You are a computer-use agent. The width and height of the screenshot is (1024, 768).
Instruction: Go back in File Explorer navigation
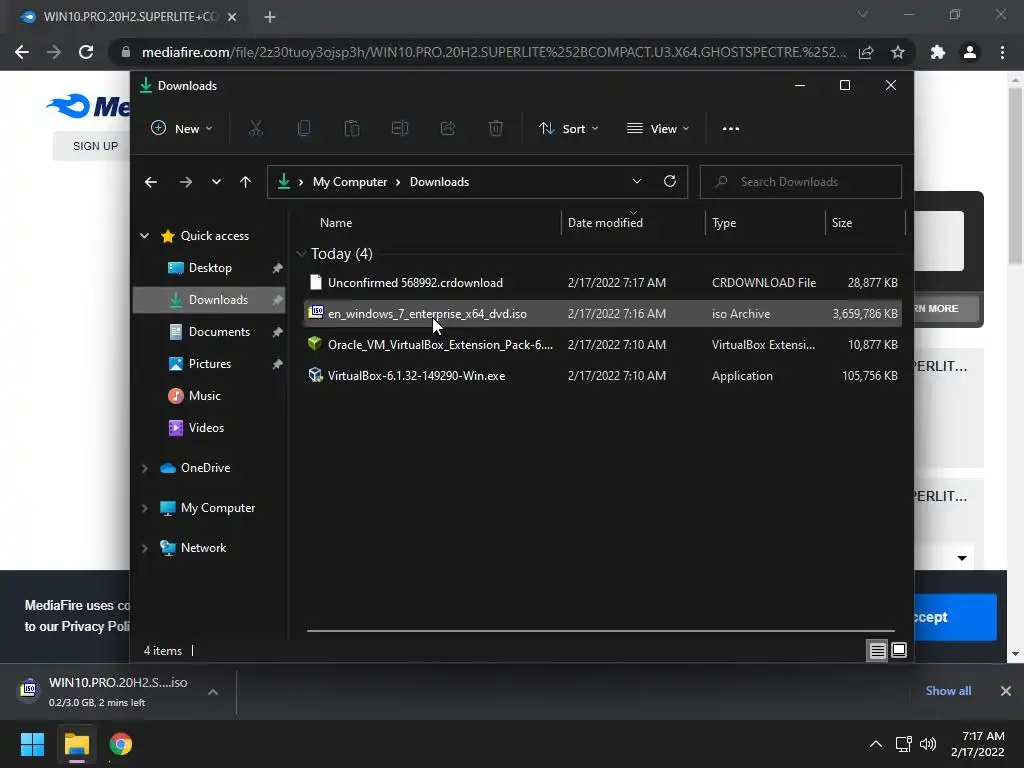[x=151, y=182]
